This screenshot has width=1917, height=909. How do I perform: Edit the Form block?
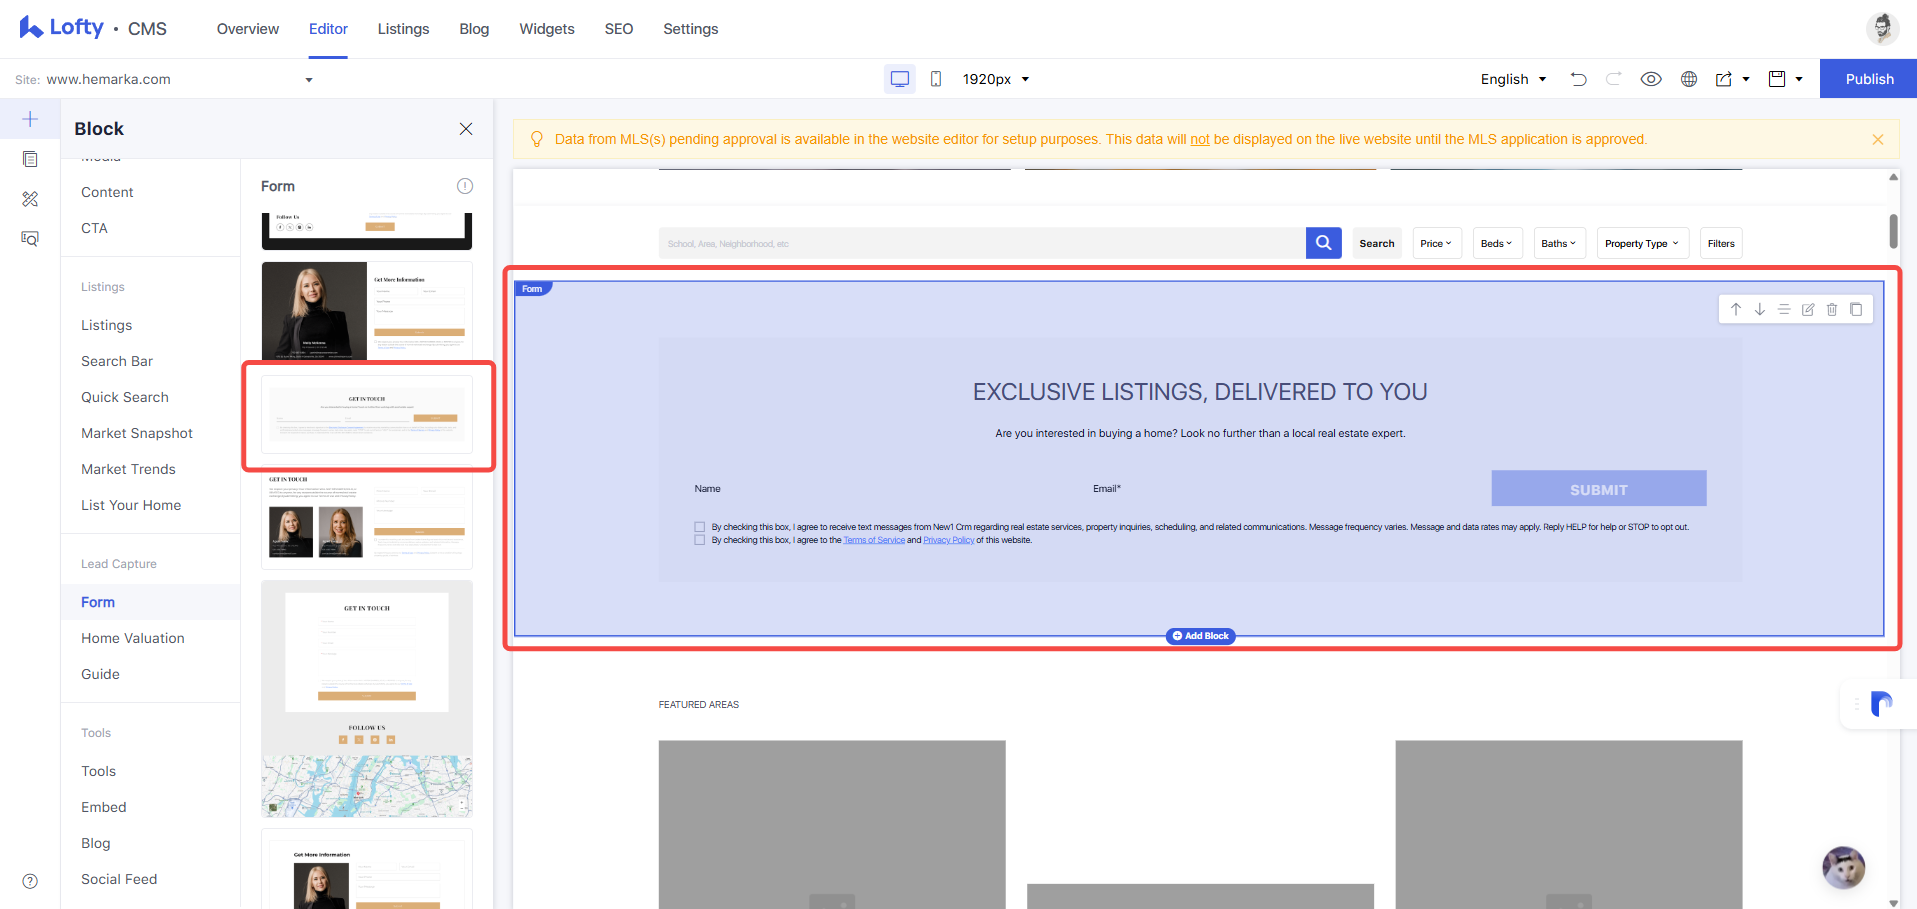(1808, 309)
